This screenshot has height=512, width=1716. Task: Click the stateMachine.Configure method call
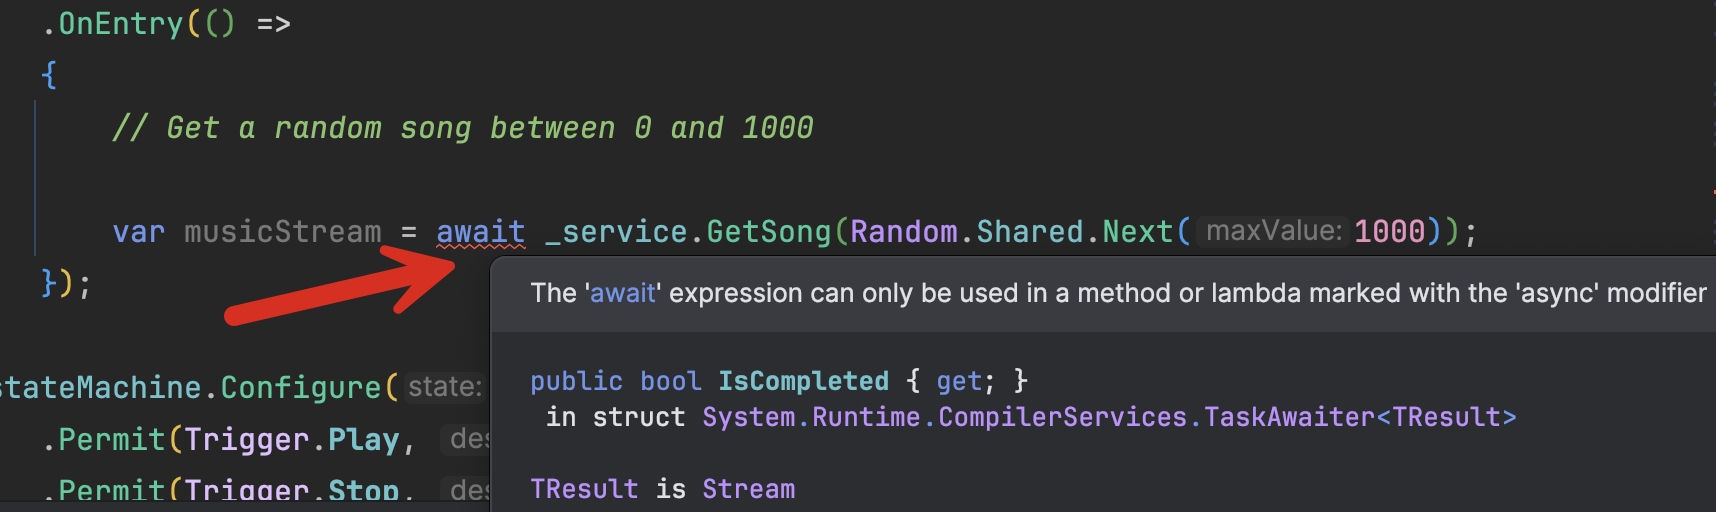[300, 387]
